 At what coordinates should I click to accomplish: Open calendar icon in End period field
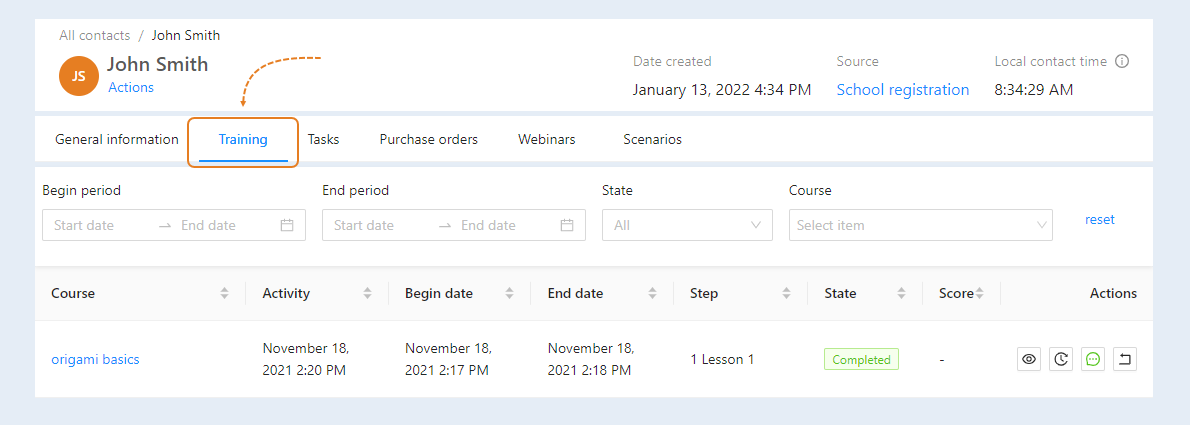[567, 225]
